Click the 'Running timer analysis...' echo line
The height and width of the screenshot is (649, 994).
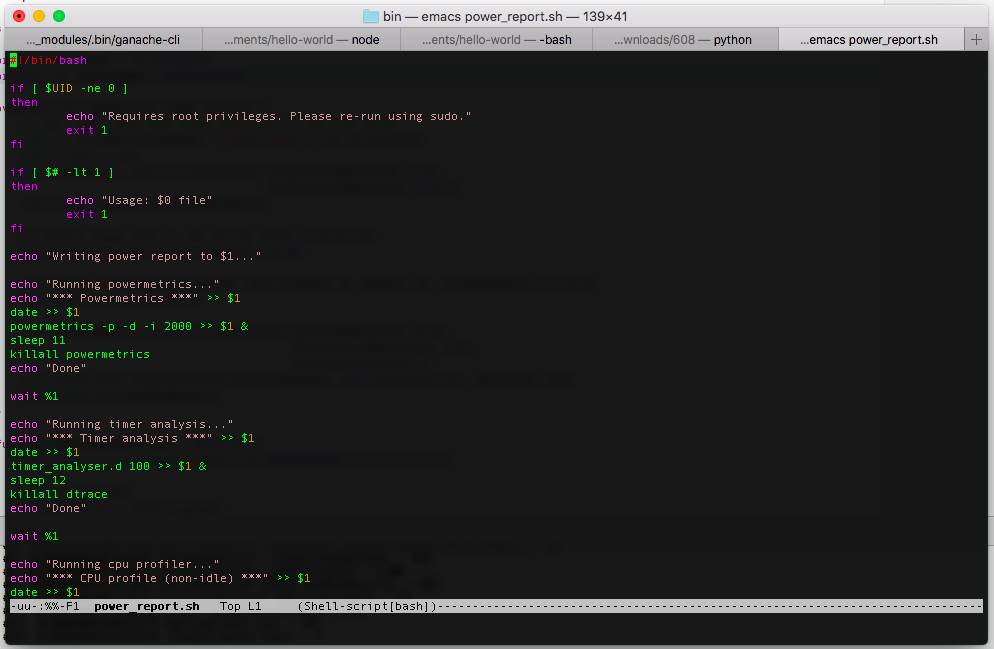122,424
